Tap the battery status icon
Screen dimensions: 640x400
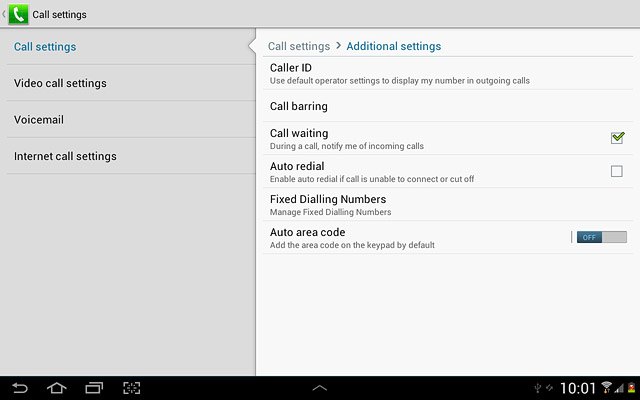pos(631,387)
